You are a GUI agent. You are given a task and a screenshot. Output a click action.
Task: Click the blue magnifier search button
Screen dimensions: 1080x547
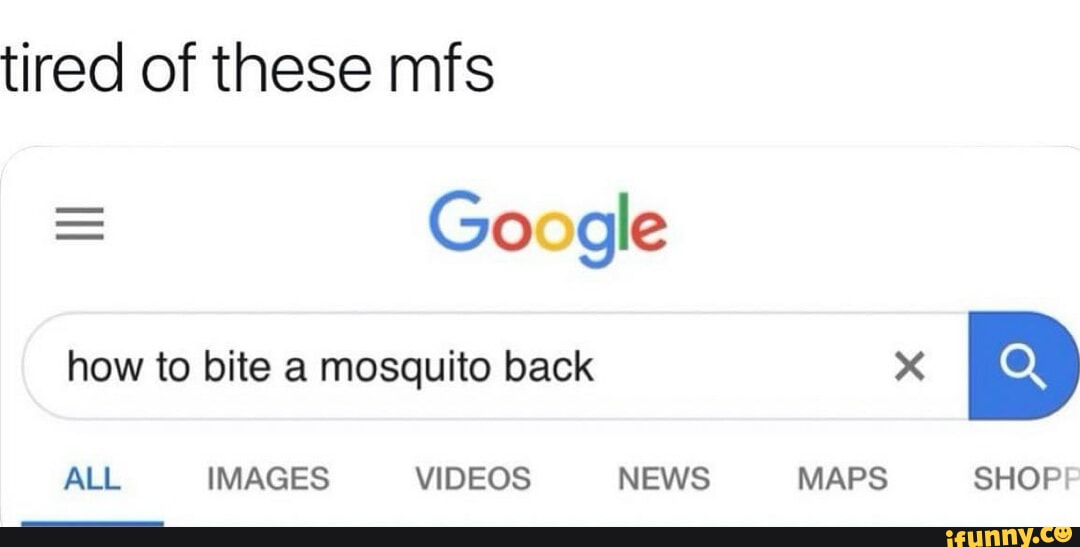1023,366
